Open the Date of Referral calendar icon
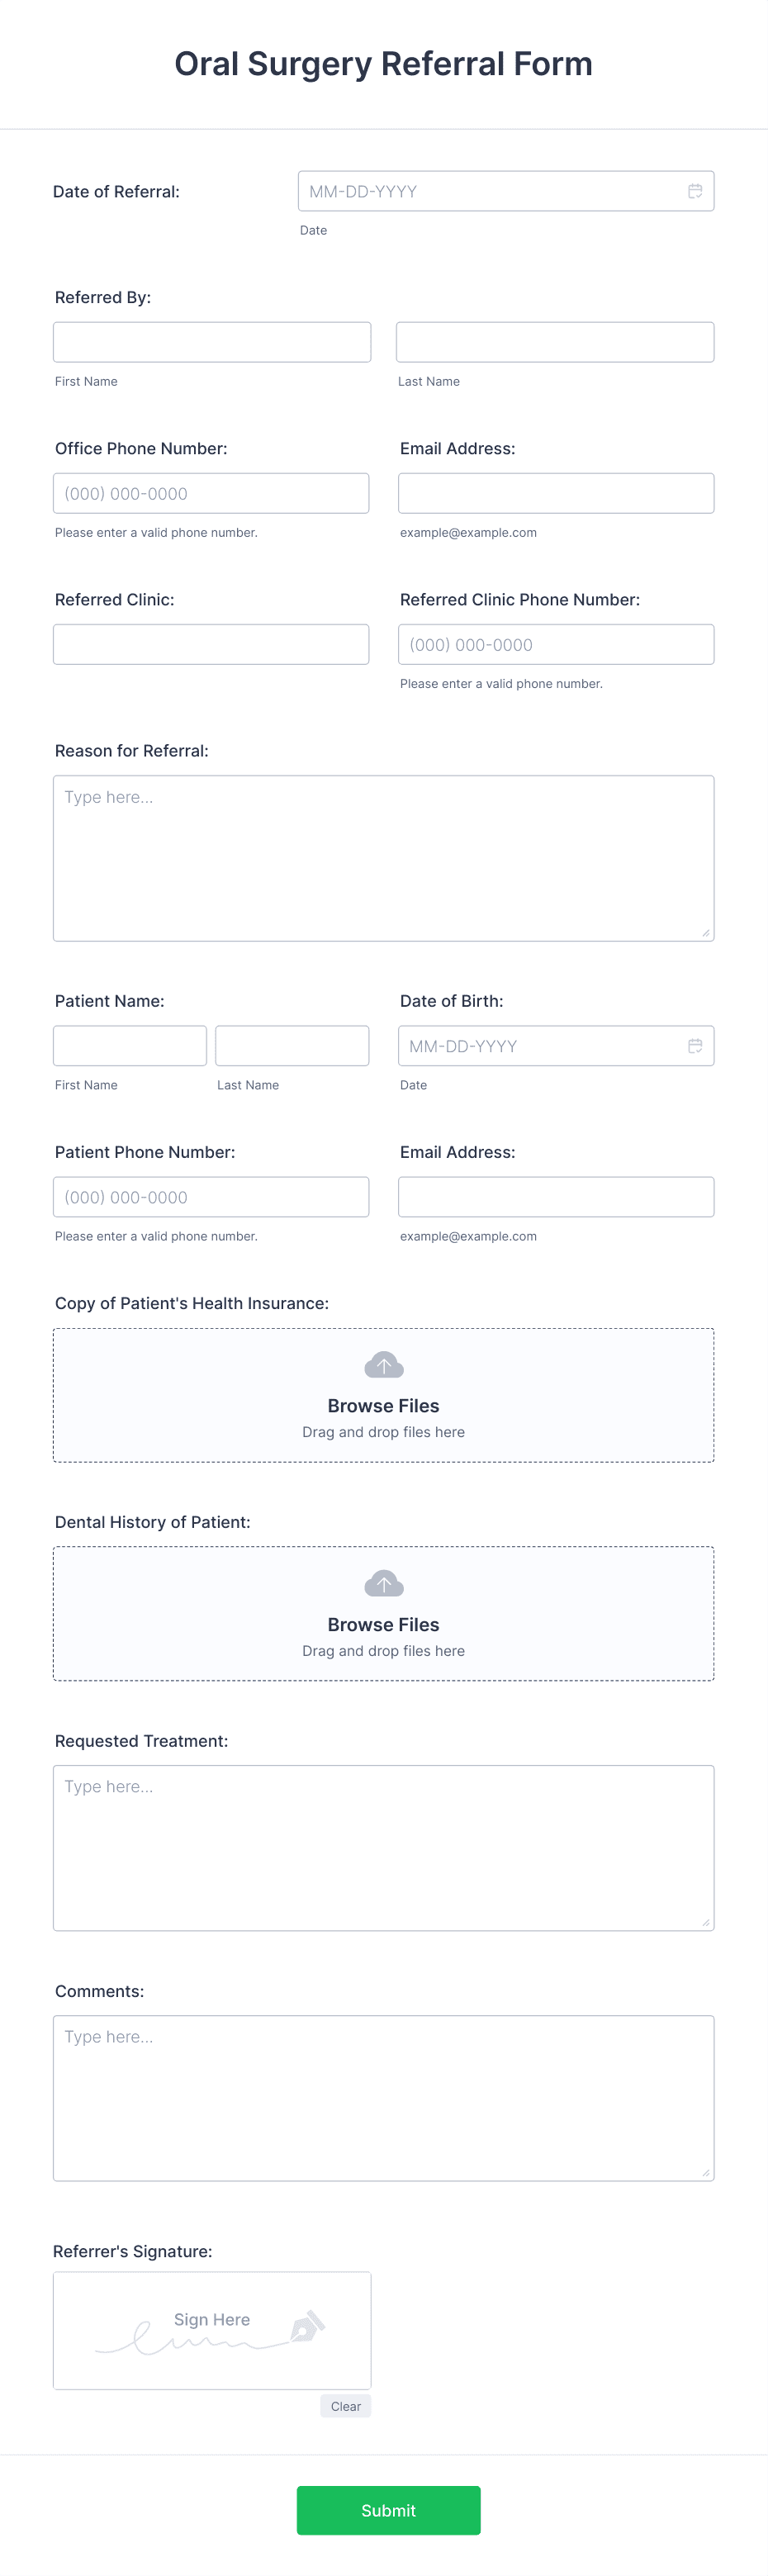768x2576 pixels. (x=695, y=191)
